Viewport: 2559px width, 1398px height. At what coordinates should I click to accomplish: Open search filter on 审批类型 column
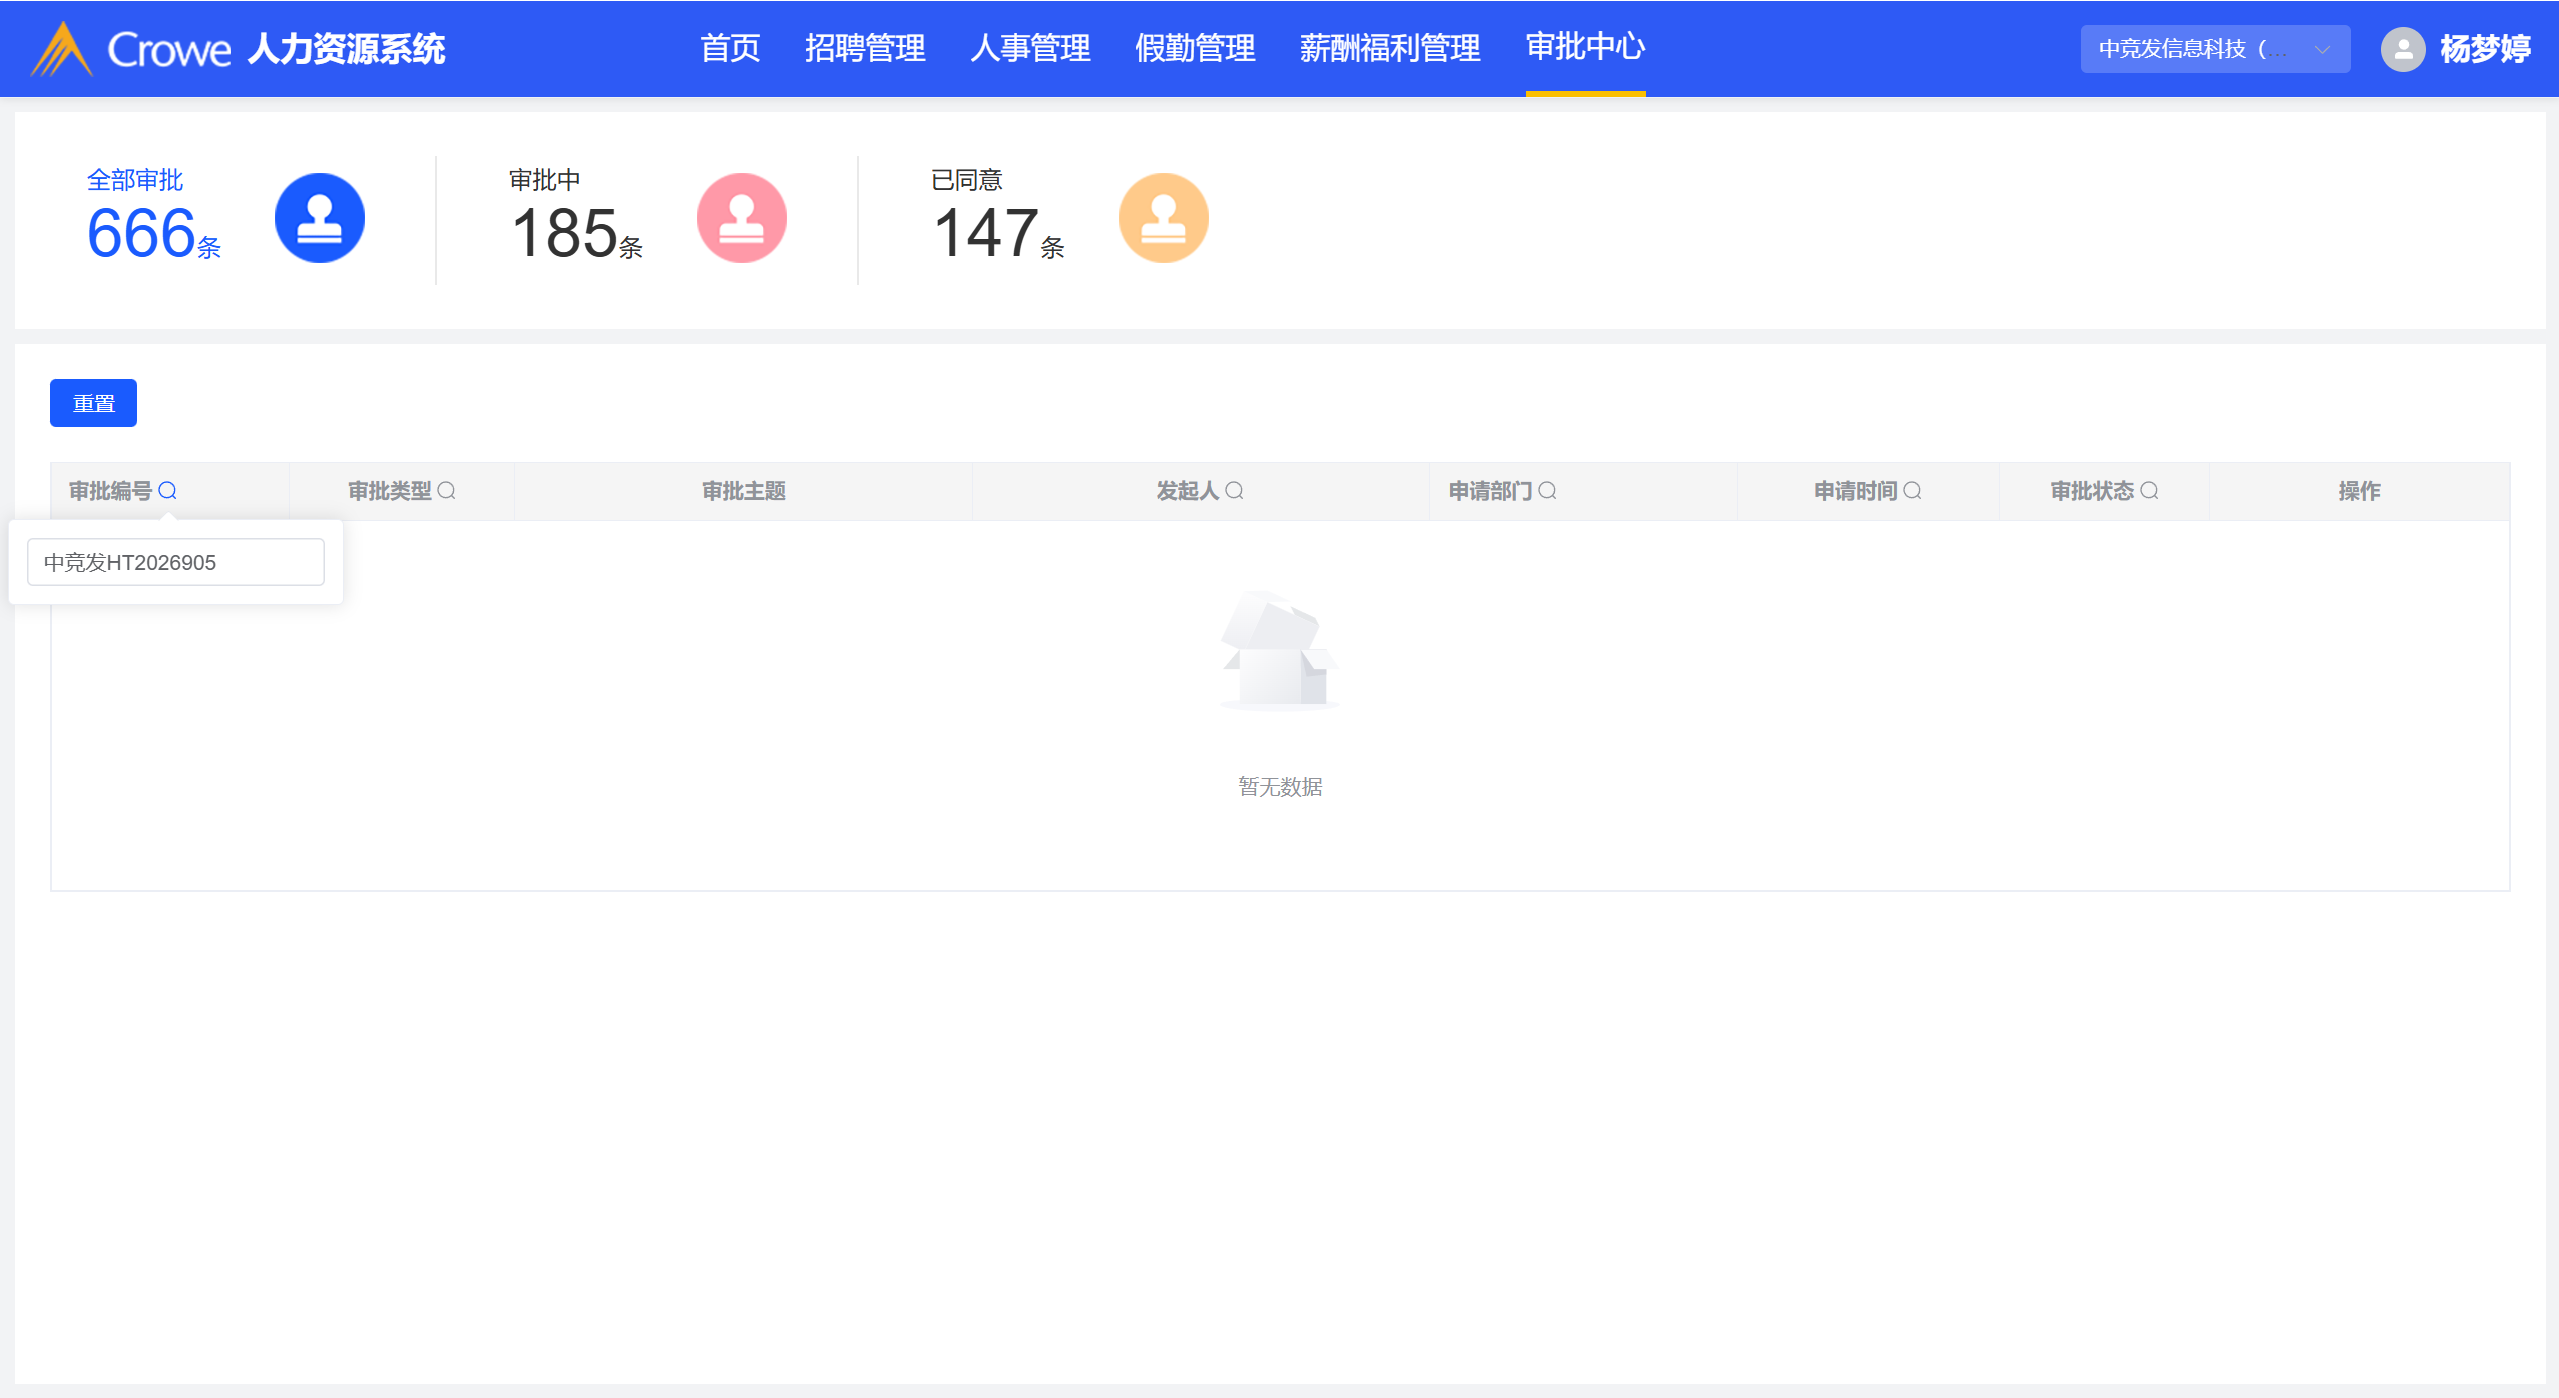446,491
